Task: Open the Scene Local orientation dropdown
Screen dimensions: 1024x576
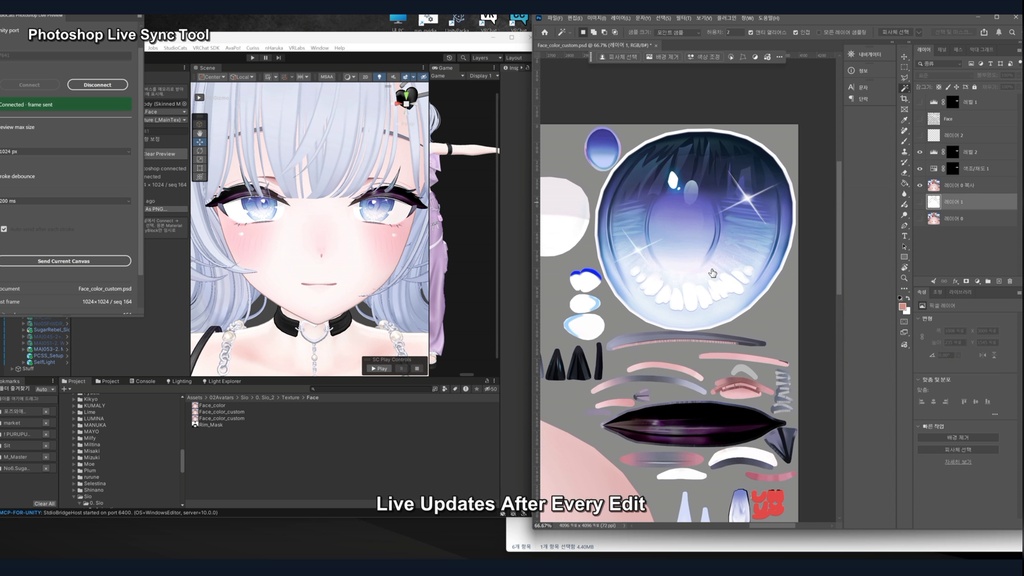Action: pos(242,76)
